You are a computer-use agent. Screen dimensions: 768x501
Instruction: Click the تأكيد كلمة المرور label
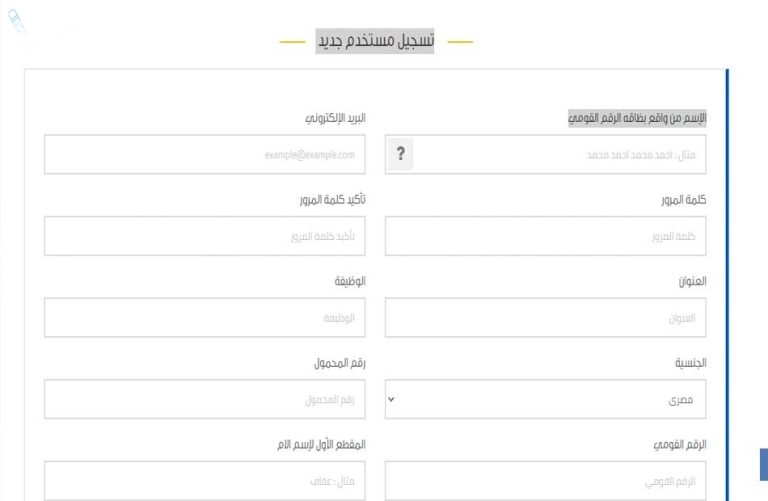click(333, 199)
